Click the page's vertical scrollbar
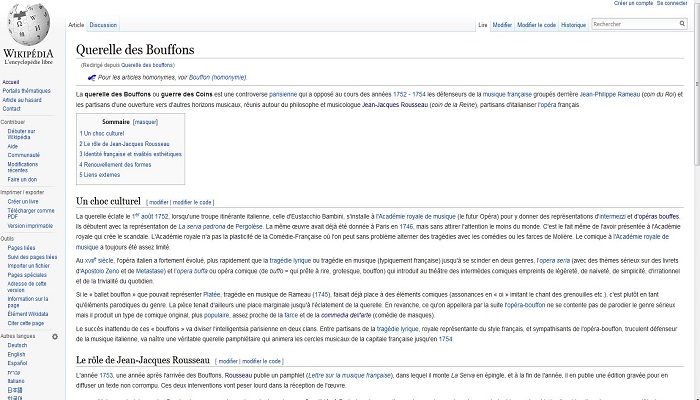This screenshot has height=400, width=700. [695, 200]
